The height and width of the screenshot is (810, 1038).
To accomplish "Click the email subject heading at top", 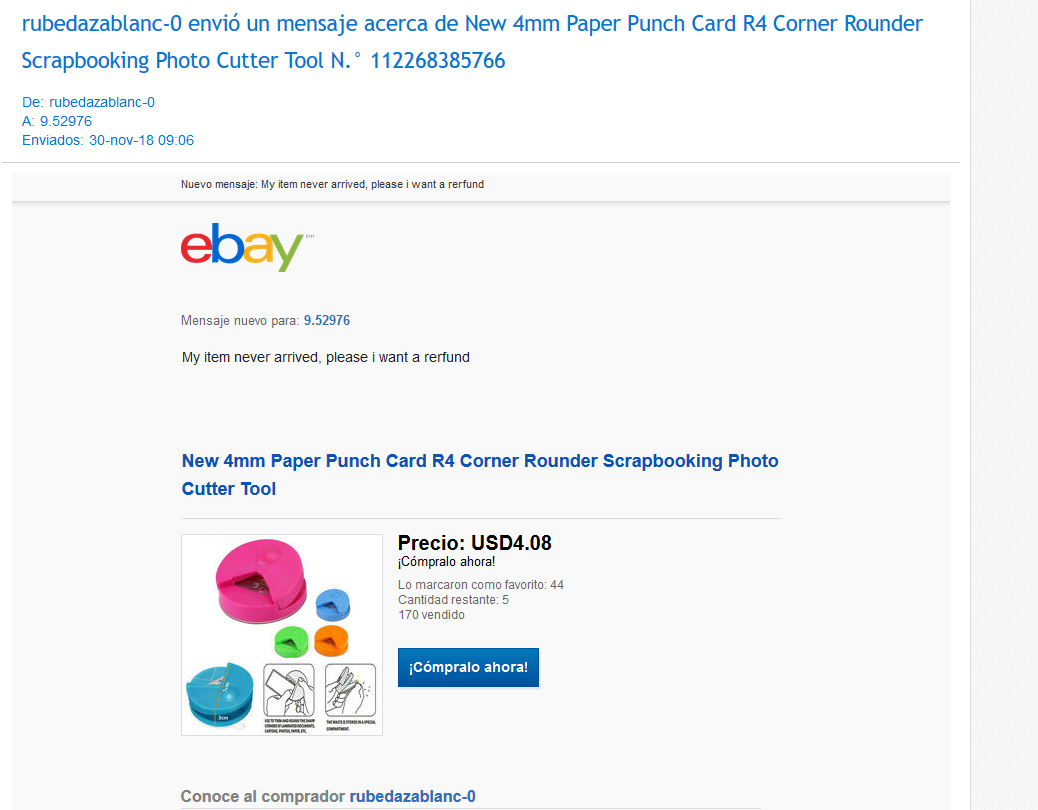I will click(x=472, y=42).
